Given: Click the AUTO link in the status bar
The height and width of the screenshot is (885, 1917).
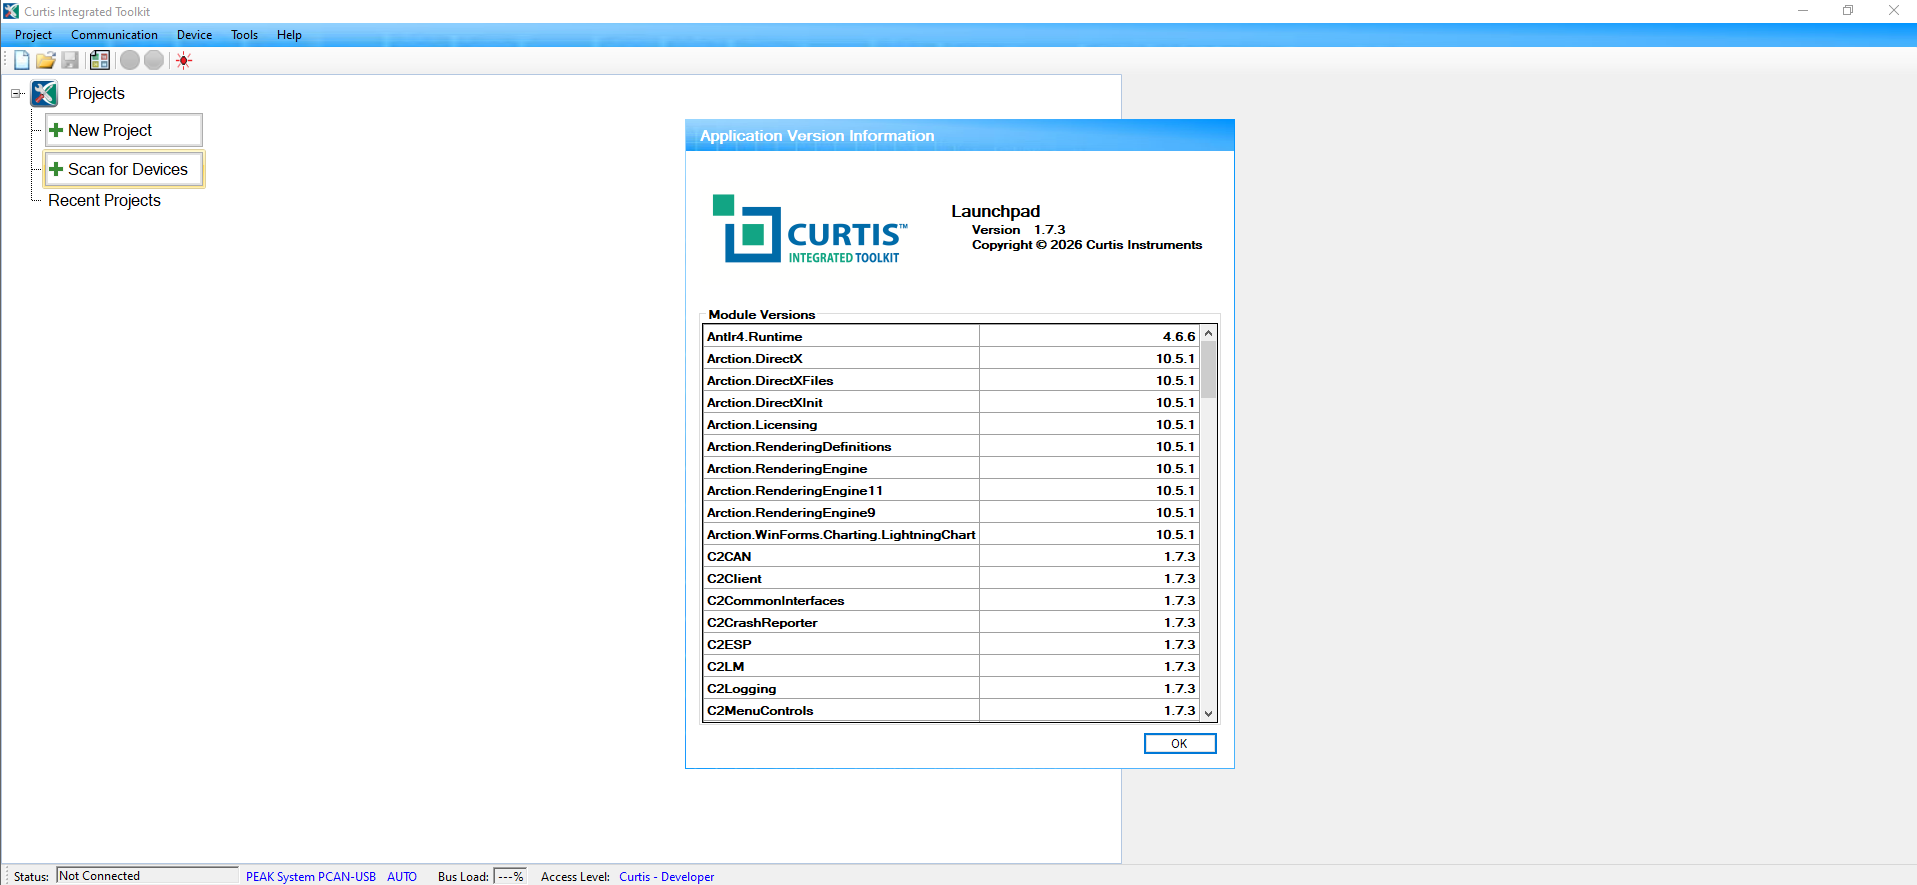Looking at the screenshot, I should (x=402, y=876).
